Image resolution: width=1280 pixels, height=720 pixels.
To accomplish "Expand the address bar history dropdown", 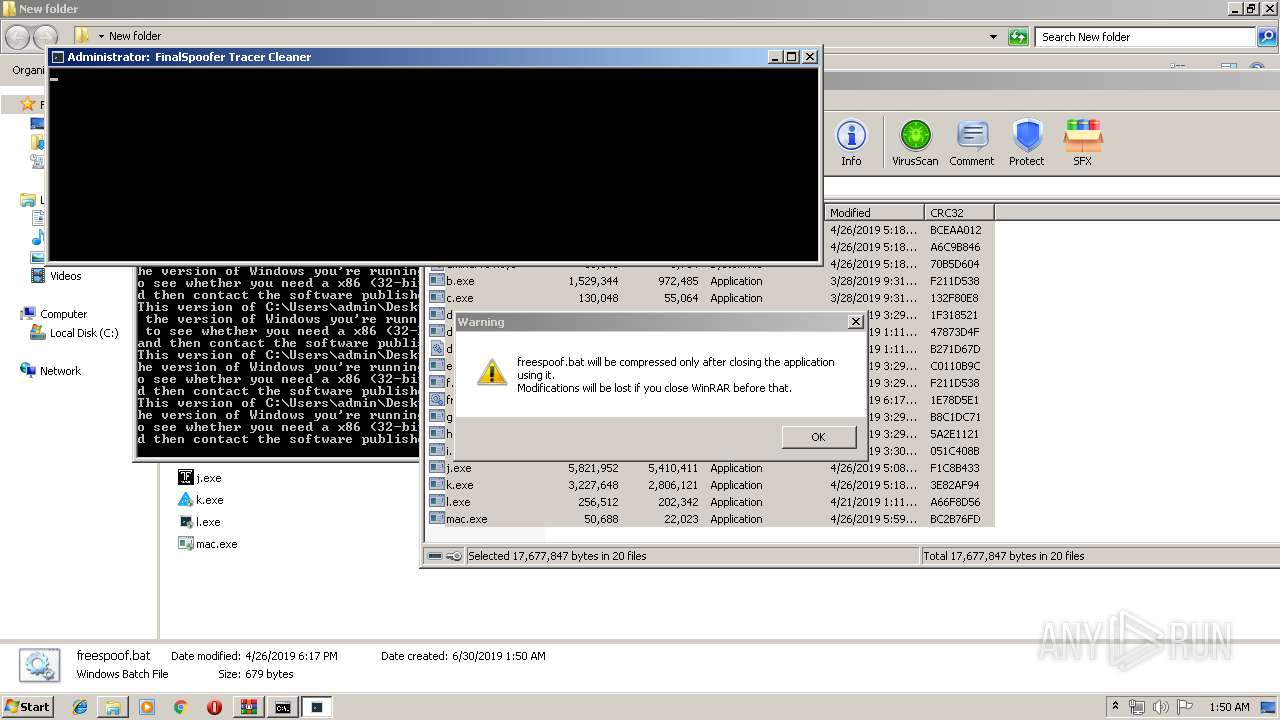I will click(993, 37).
